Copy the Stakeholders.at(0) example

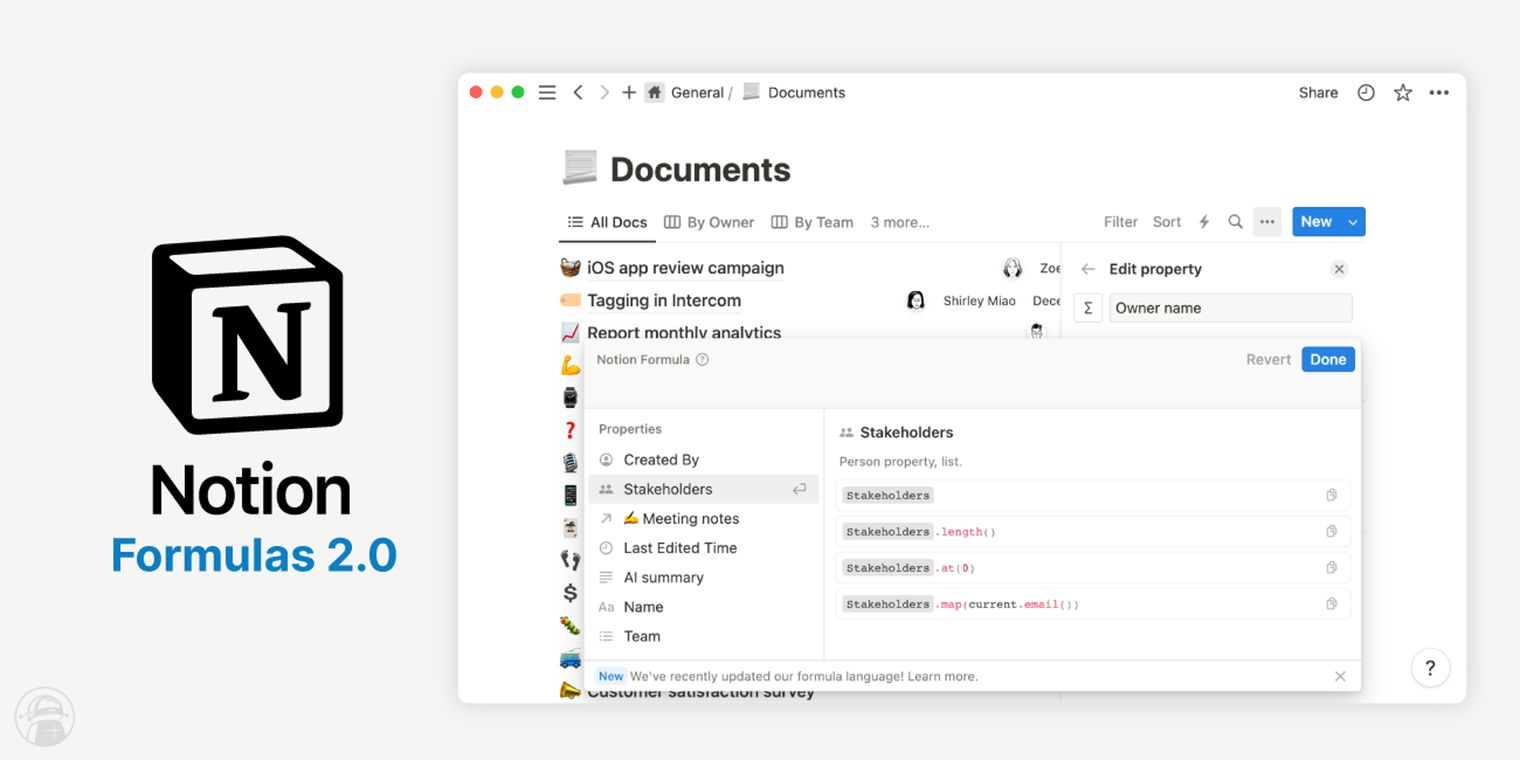1331,567
